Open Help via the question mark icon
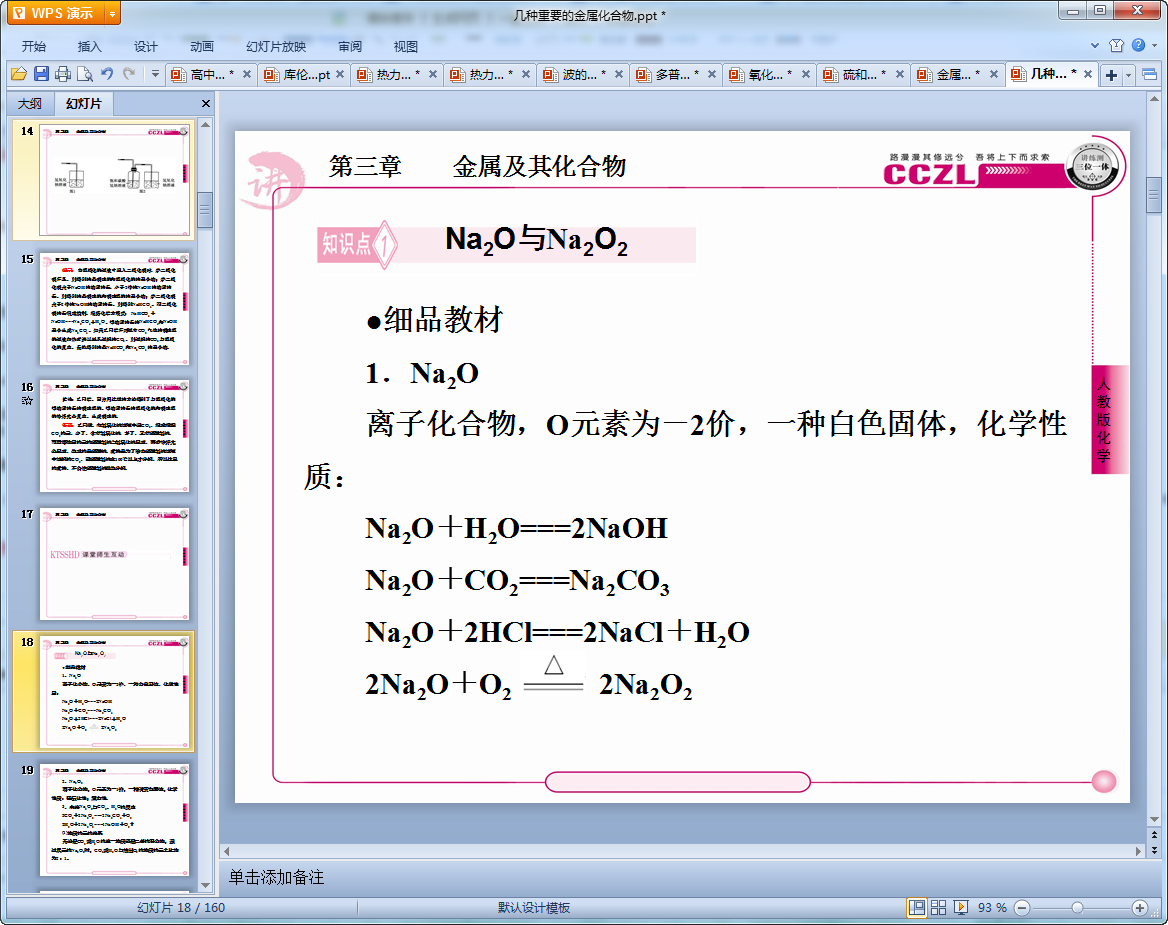The width and height of the screenshot is (1168, 925). [1138, 45]
